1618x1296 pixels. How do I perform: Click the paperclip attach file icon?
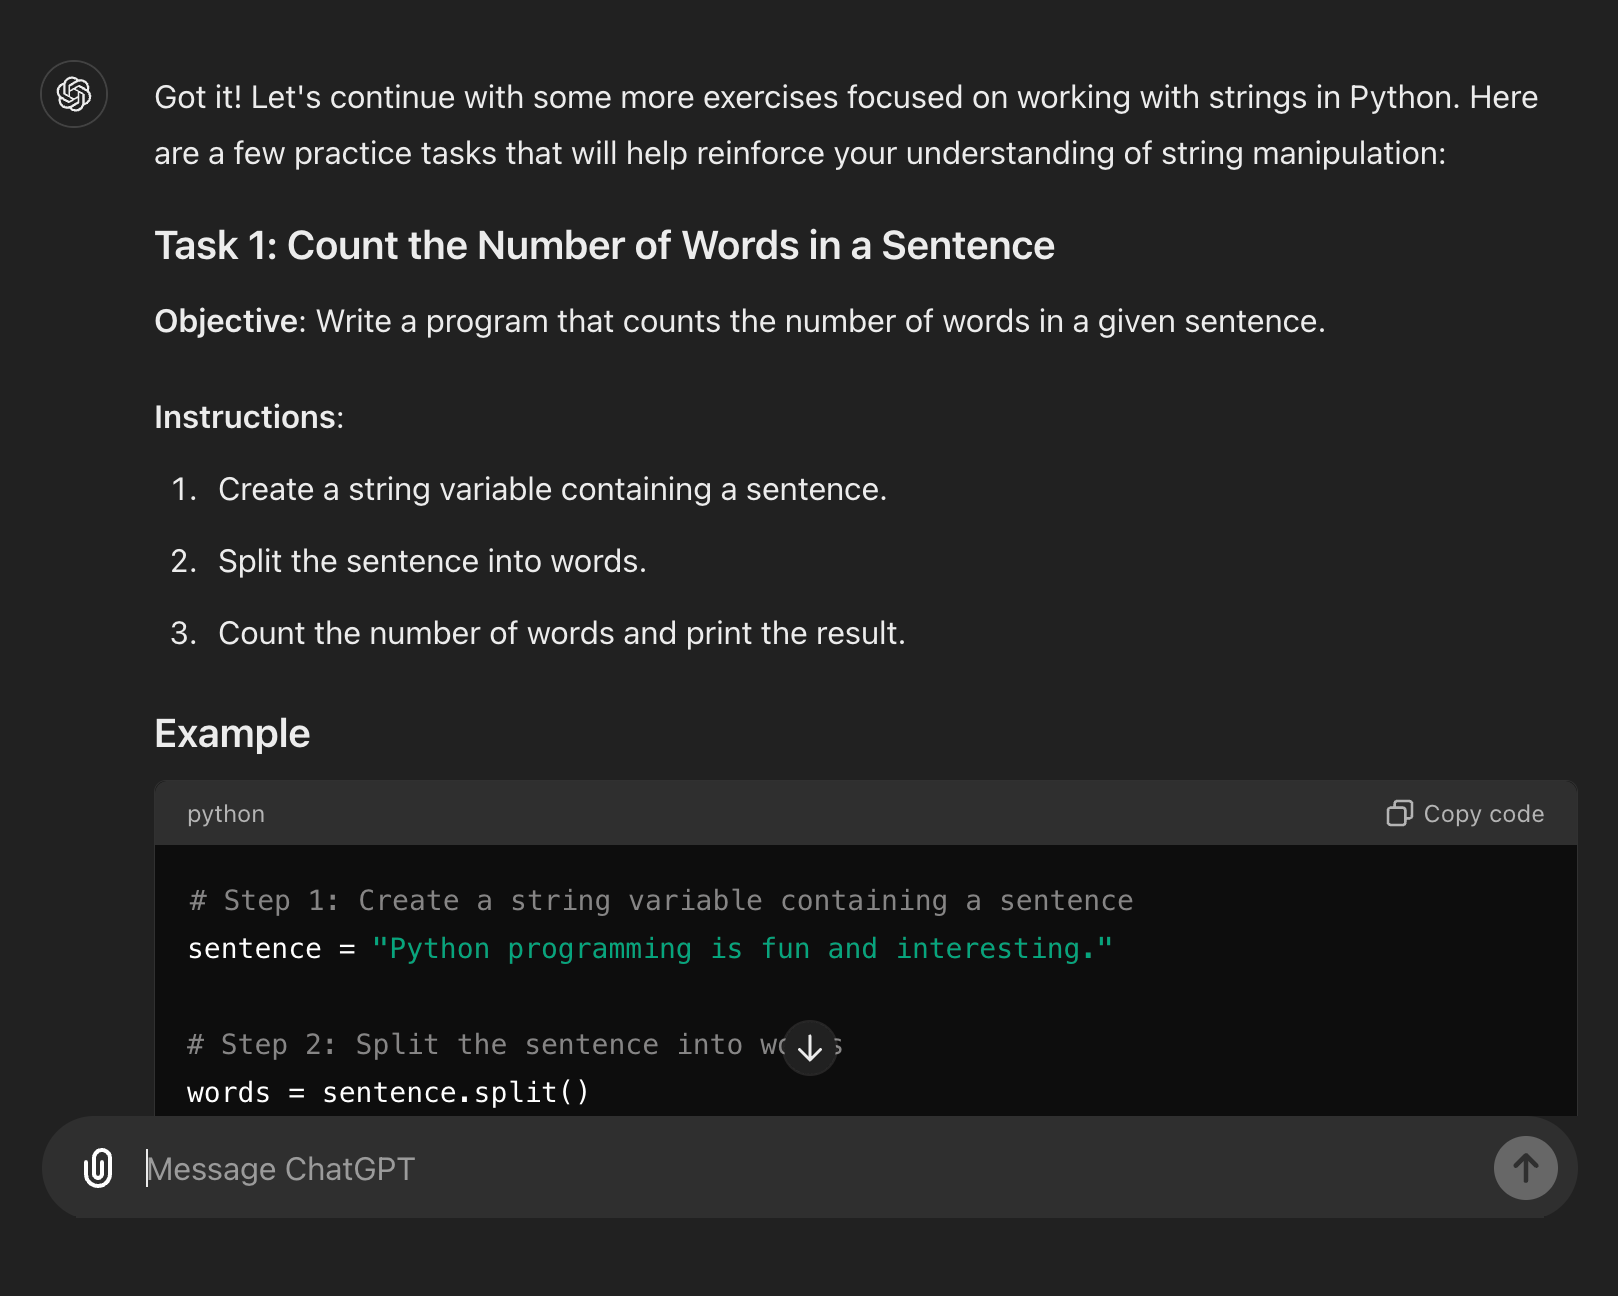tap(98, 1168)
